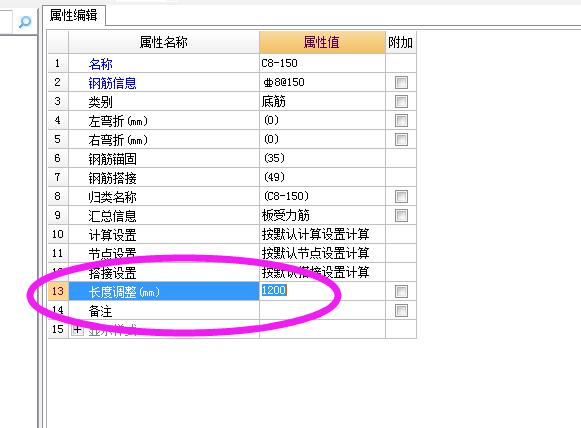
Task: Select the 搭接设置 property label
Action: pyautogui.click(x=112, y=273)
